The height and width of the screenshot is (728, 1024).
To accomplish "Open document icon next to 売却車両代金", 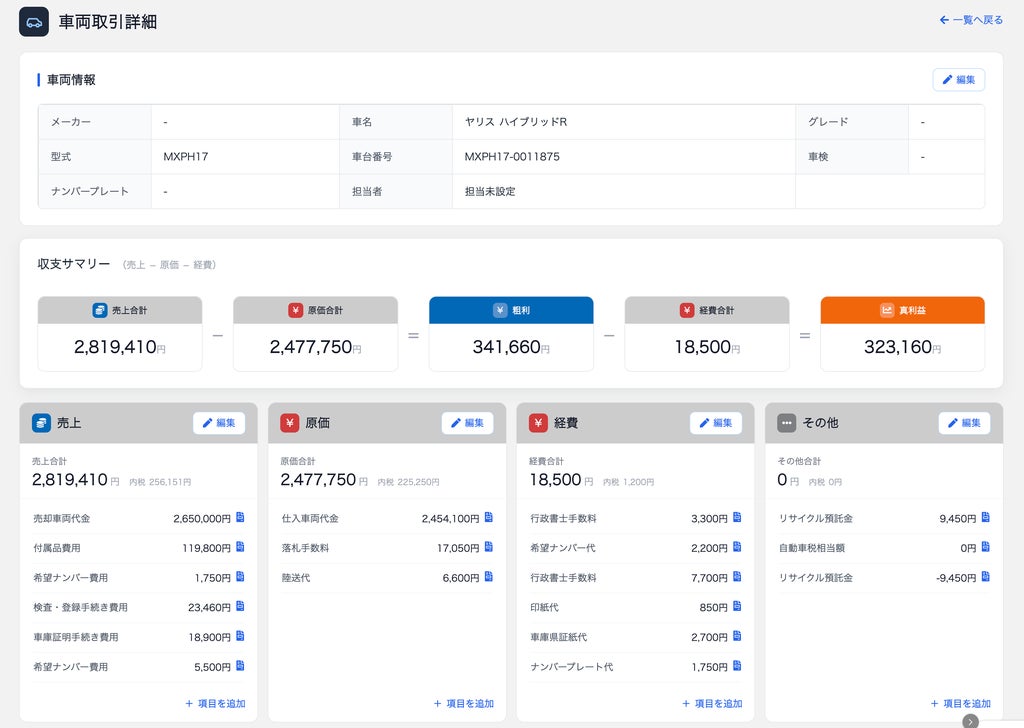I will [240, 517].
